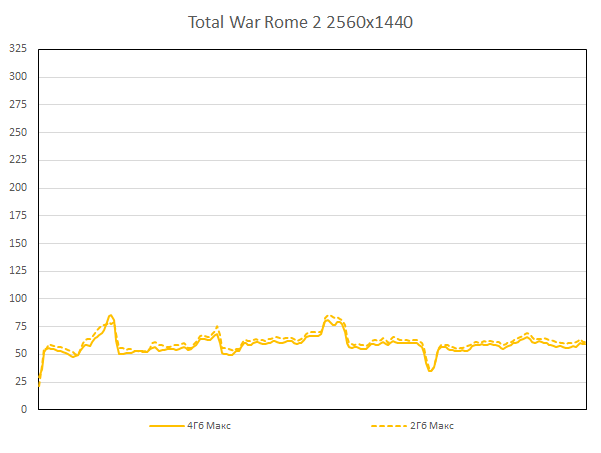The image size is (601, 453).
Task: Click the 0 label at the axis origin
Action: tap(23, 409)
